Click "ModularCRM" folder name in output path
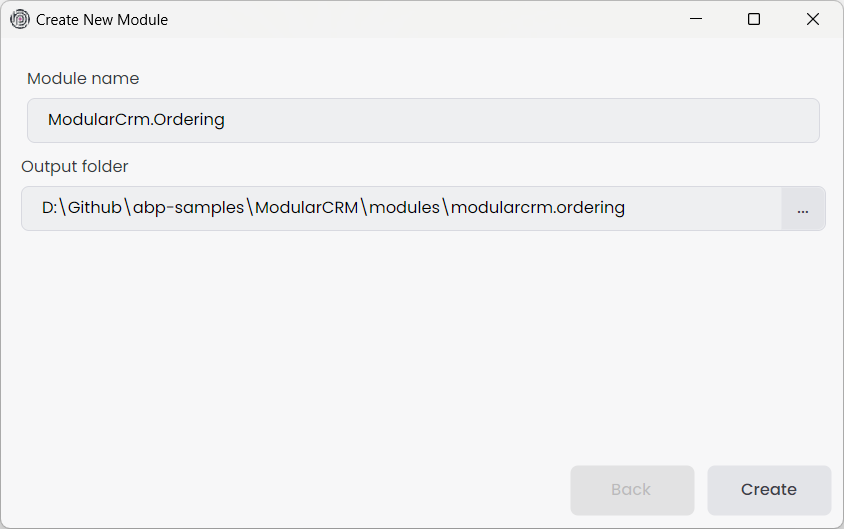Image resolution: width=844 pixels, height=529 pixels. (x=306, y=208)
